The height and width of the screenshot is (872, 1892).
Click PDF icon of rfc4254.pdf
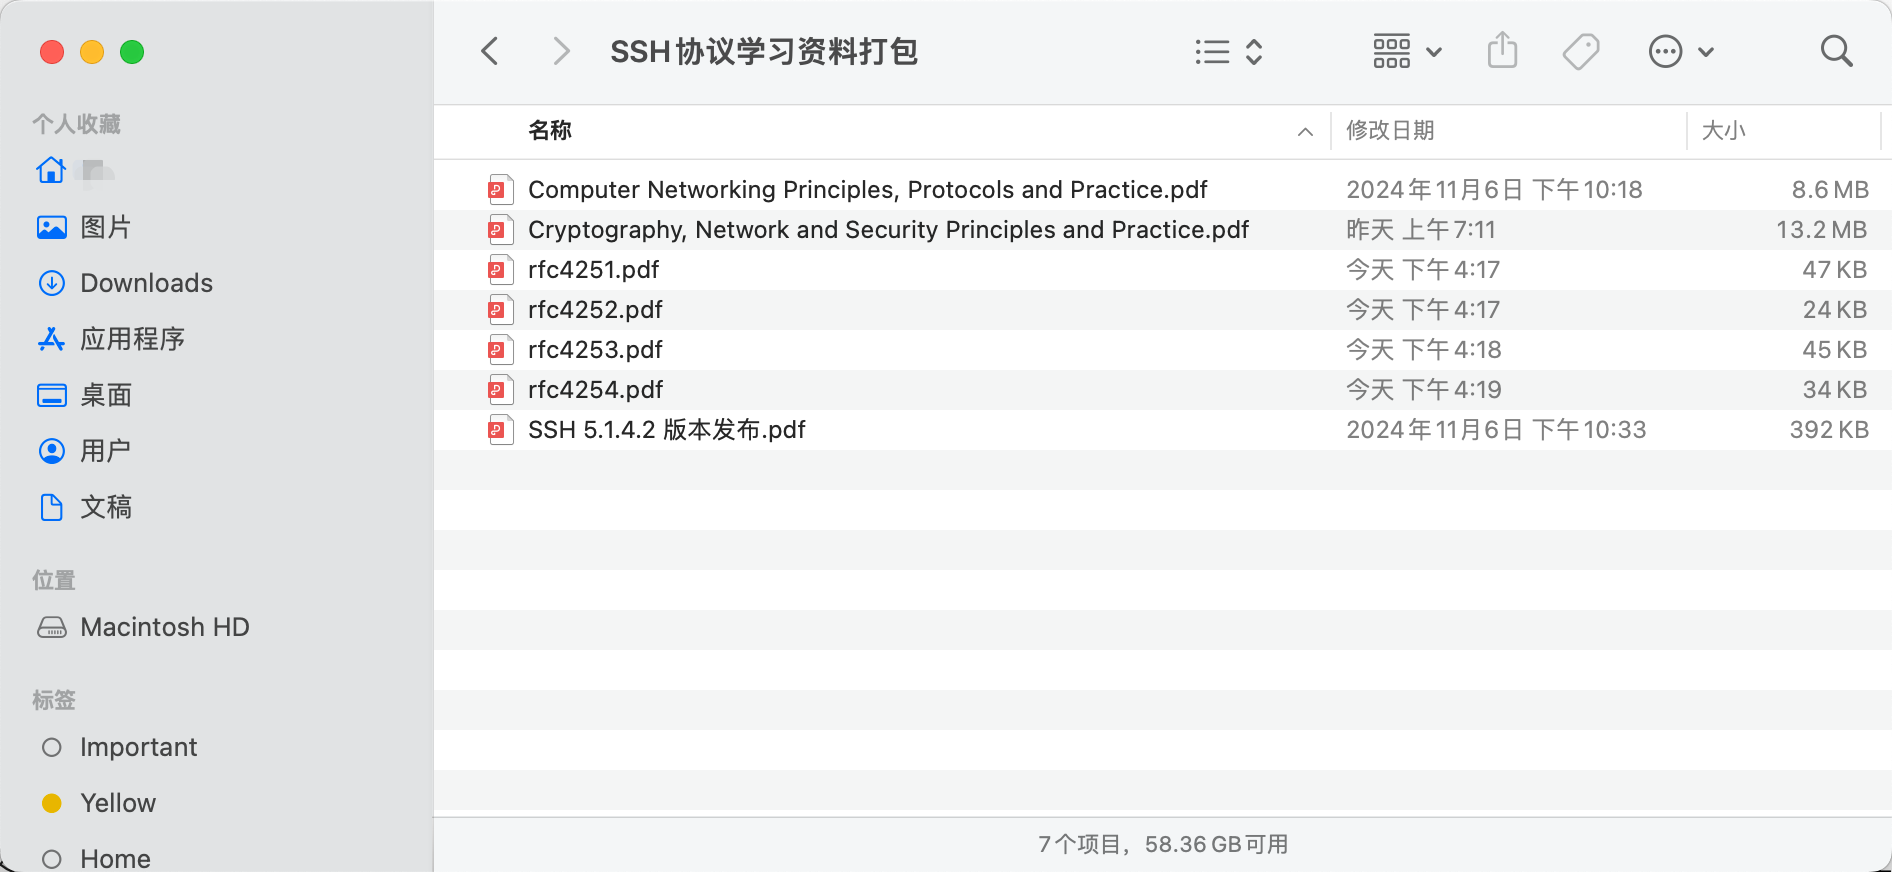pyautogui.click(x=500, y=390)
